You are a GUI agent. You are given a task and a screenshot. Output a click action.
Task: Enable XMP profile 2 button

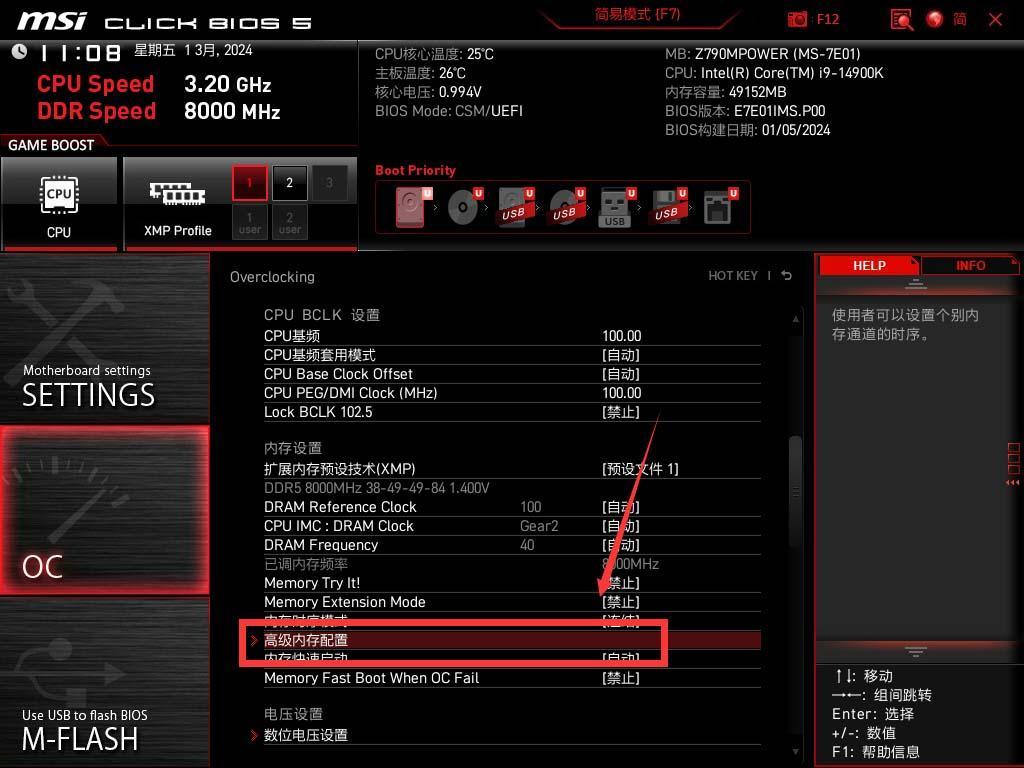(289, 183)
